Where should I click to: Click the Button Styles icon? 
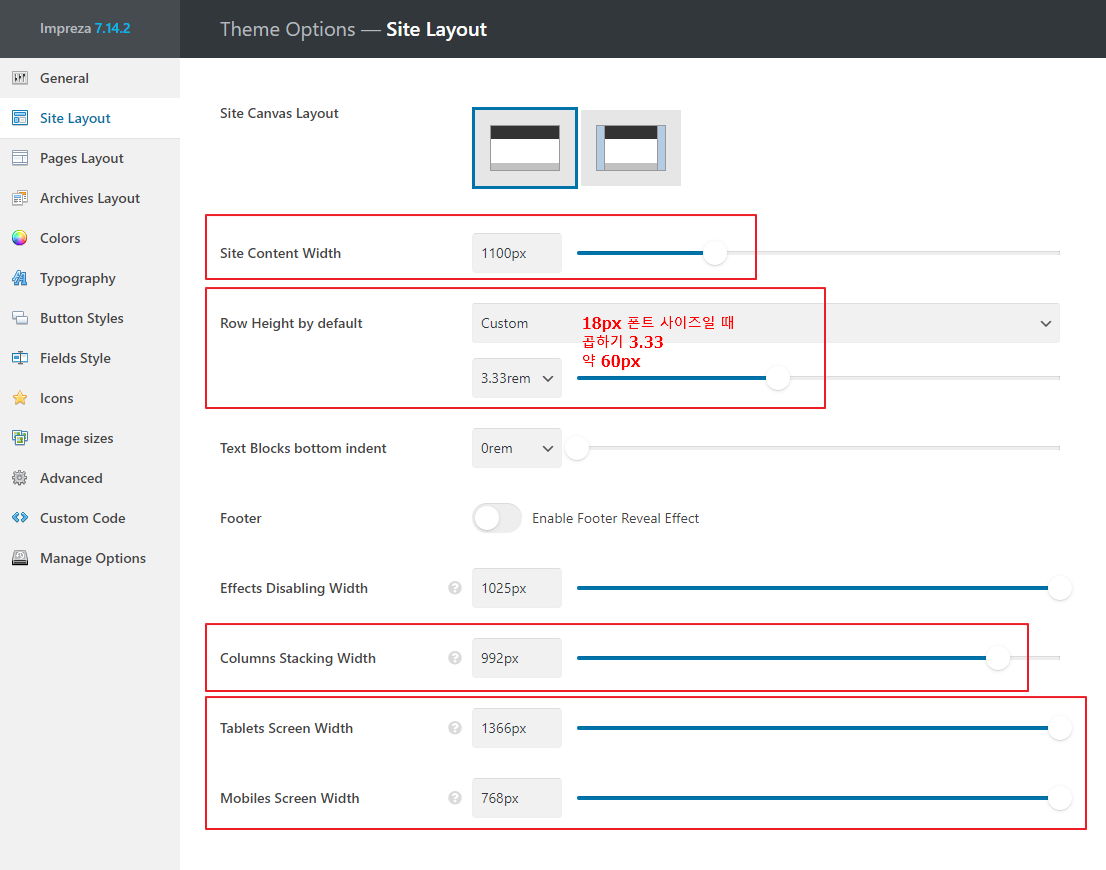pos(20,318)
